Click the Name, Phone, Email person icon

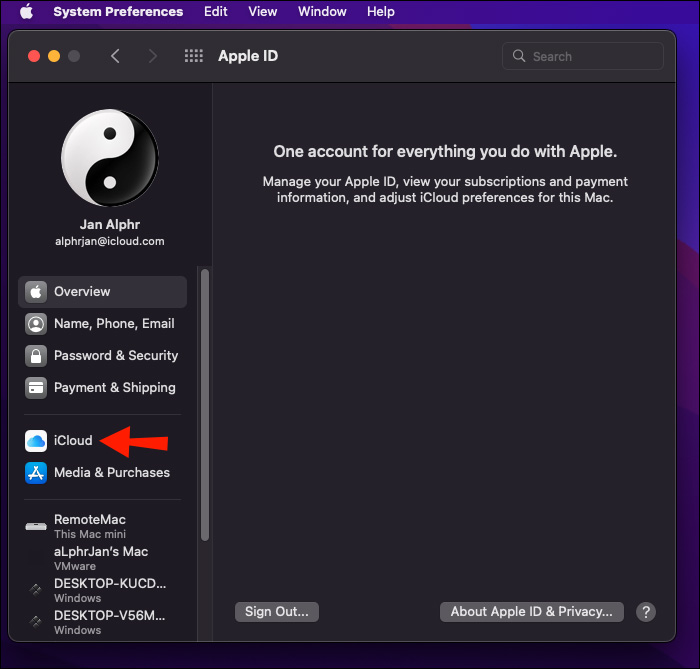pyautogui.click(x=36, y=324)
